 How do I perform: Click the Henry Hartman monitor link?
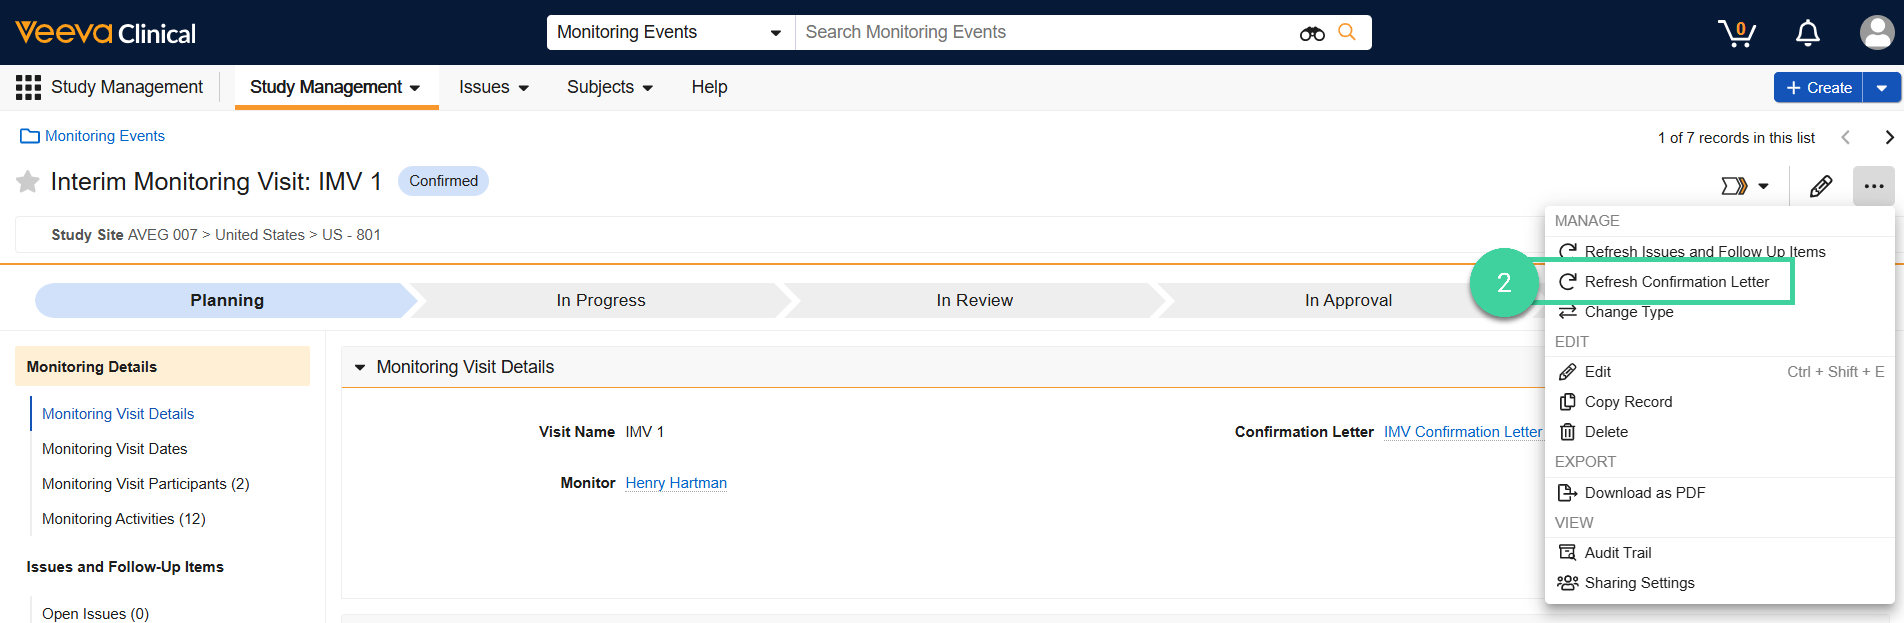click(x=676, y=483)
